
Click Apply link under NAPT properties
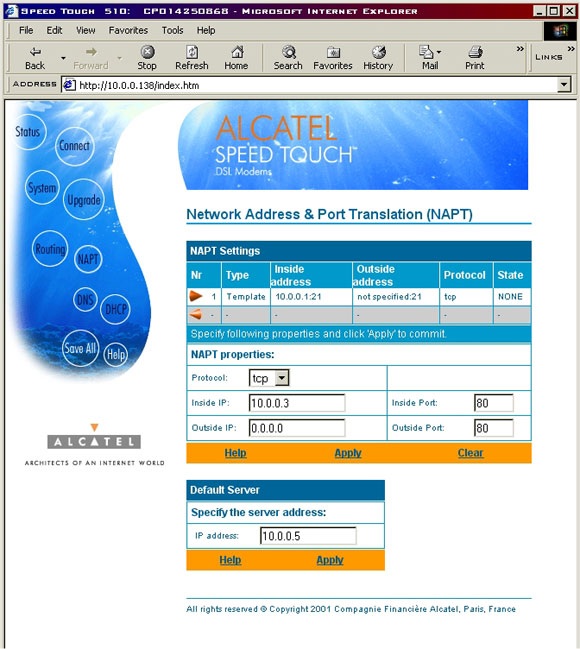pos(348,453)
